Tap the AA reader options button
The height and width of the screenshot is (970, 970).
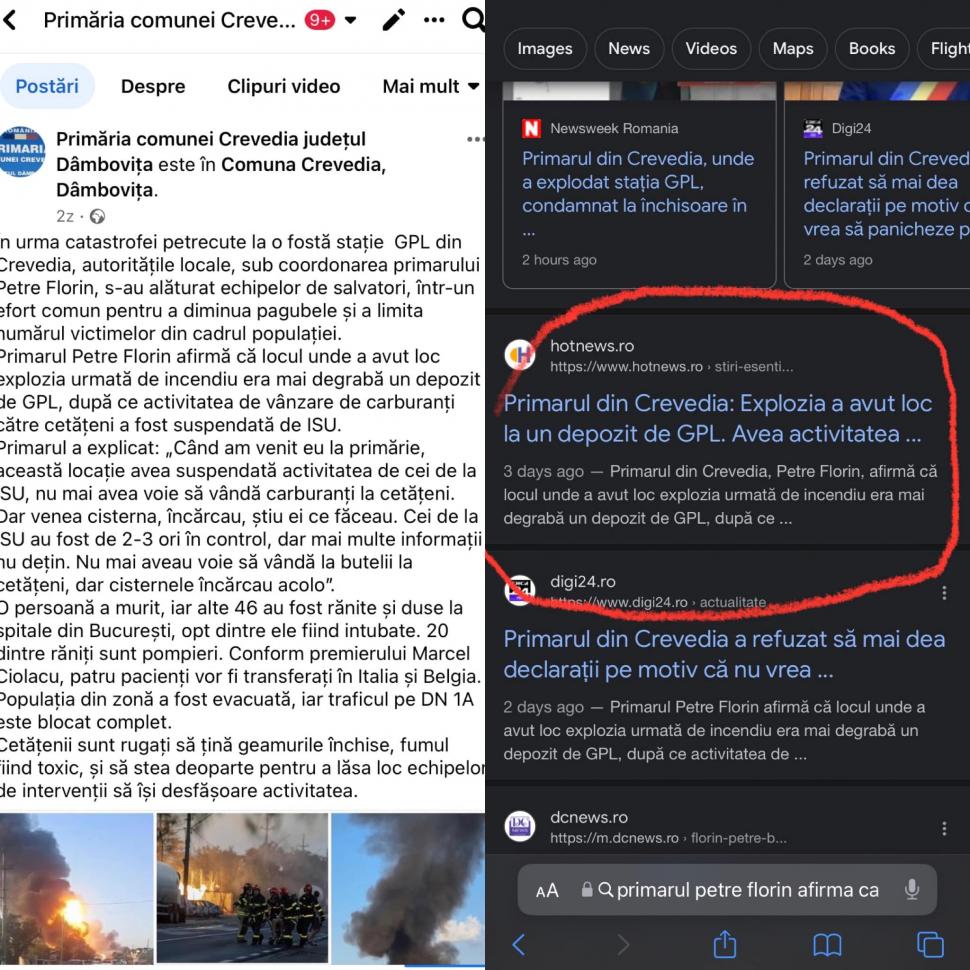tap(547, 891)
